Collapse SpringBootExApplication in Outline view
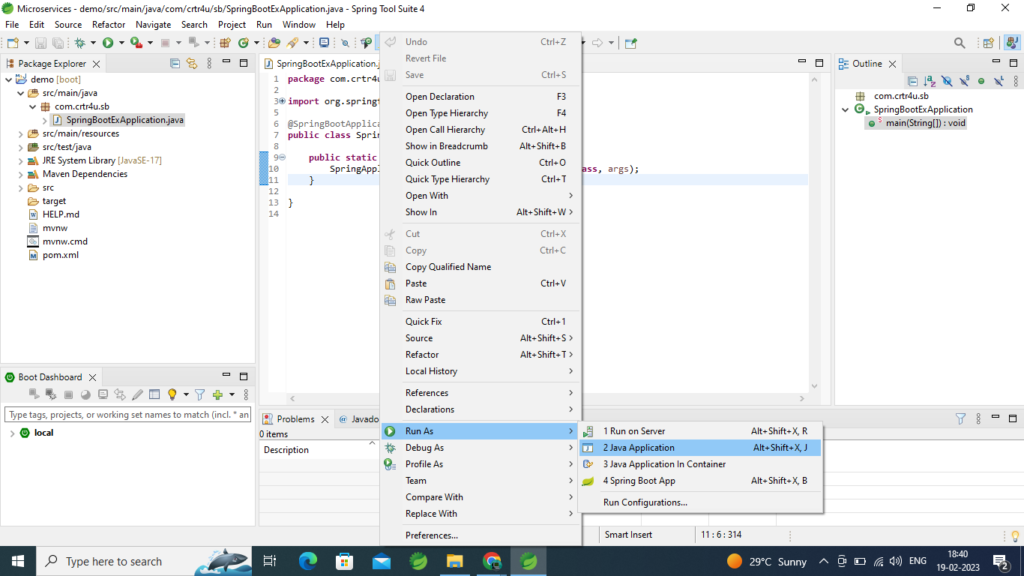Image resolution: width=1024 pixels, height=576 pixels. pyautogui.click(x=846, y=110)
